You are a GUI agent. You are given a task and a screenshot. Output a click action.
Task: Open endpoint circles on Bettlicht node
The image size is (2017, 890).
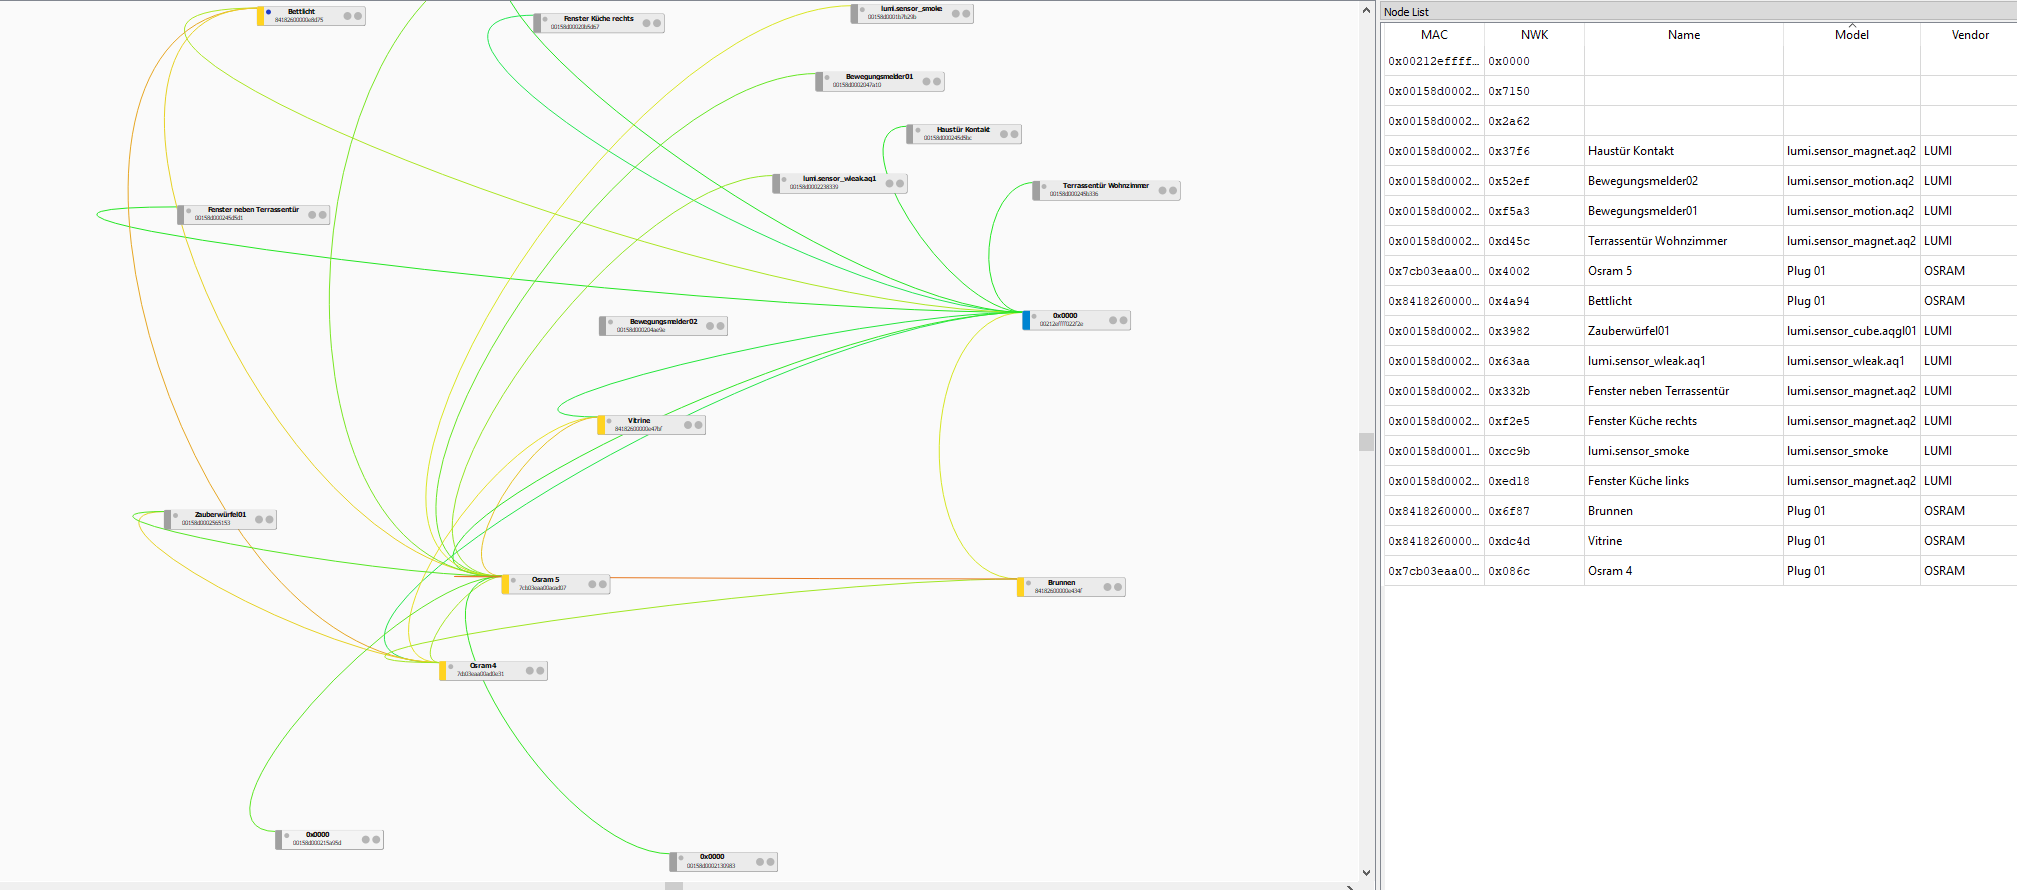(353, 16)
